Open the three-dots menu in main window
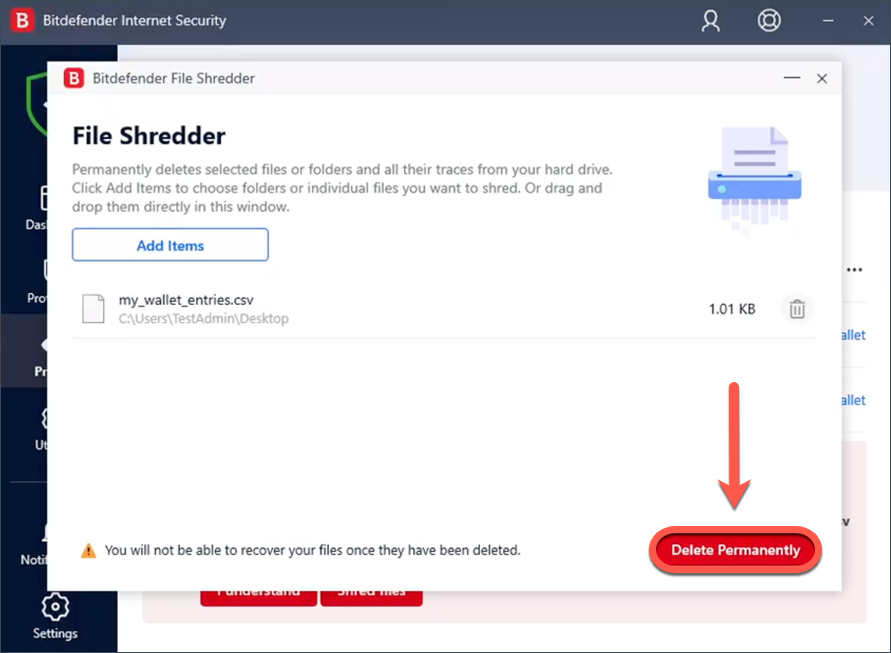Image resolution: width=891 pixels, height=653 pixels. pyautogui.click(x=854, y=269)
